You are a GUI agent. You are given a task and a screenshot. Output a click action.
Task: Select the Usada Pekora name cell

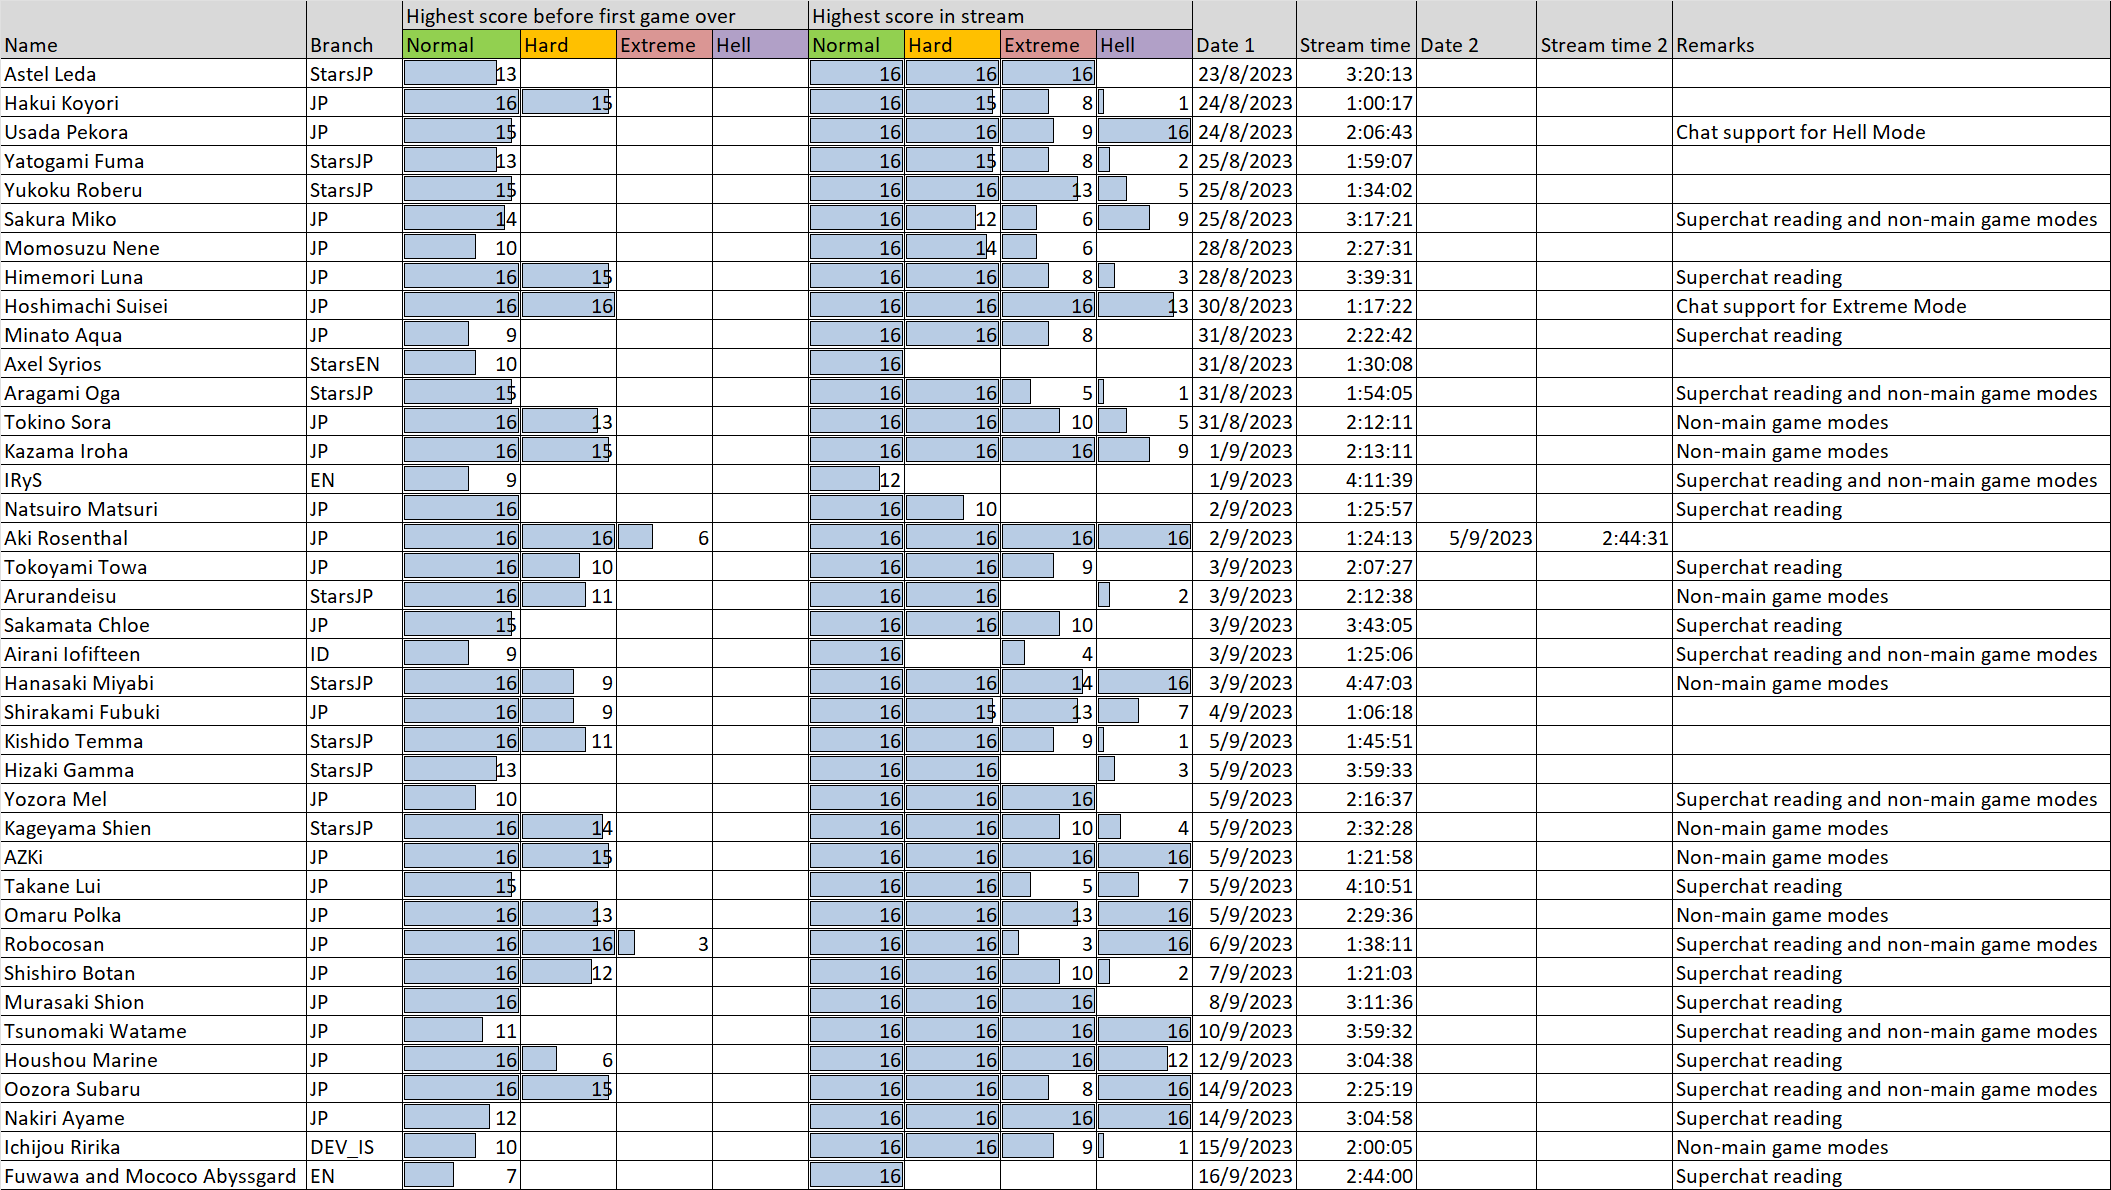click(153, 132)
